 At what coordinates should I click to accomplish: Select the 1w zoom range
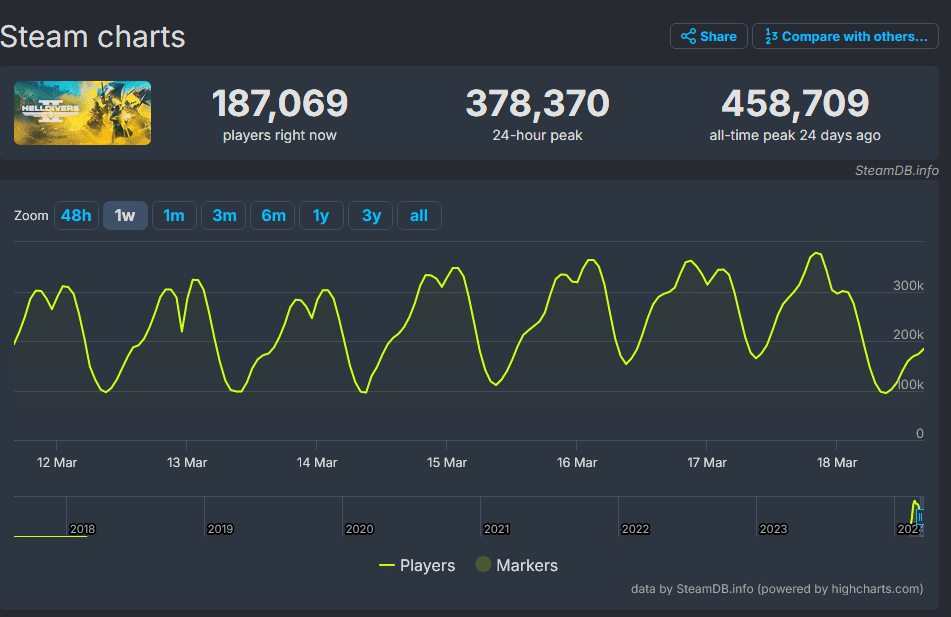(125, 215)
